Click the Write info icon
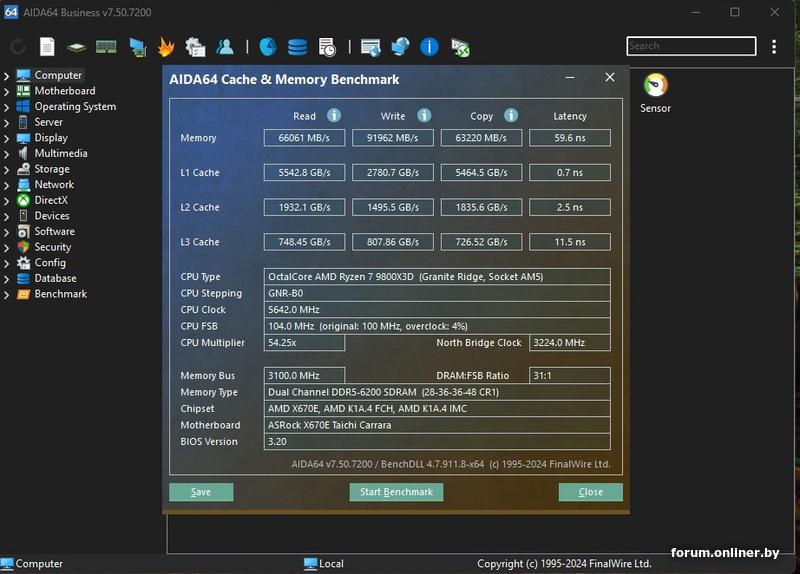 [424, 116]
